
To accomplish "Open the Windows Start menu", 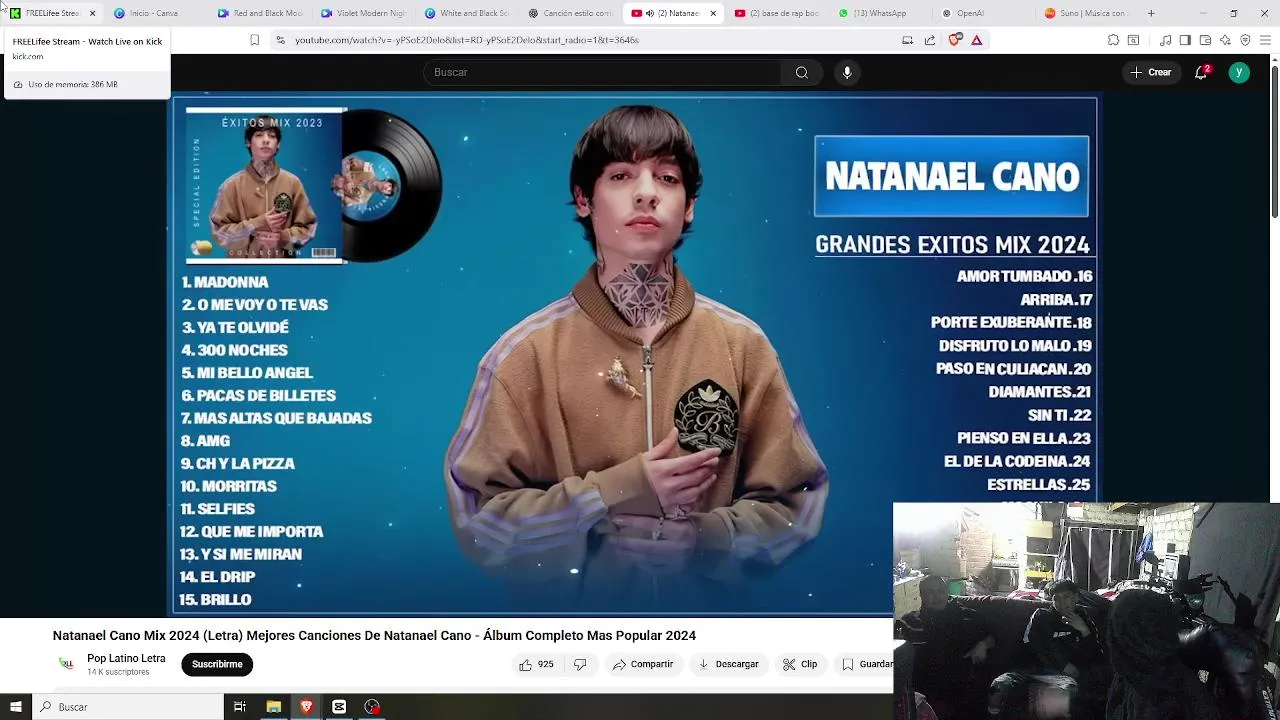I will point(15,707).
